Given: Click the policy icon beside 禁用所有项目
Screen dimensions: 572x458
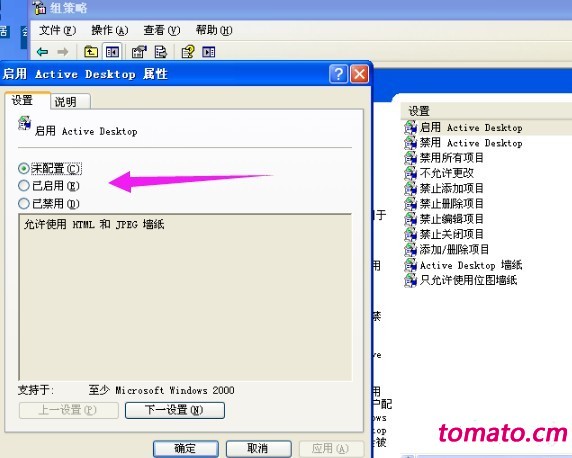Looking at the screenshot, I should tap(410, 158).
